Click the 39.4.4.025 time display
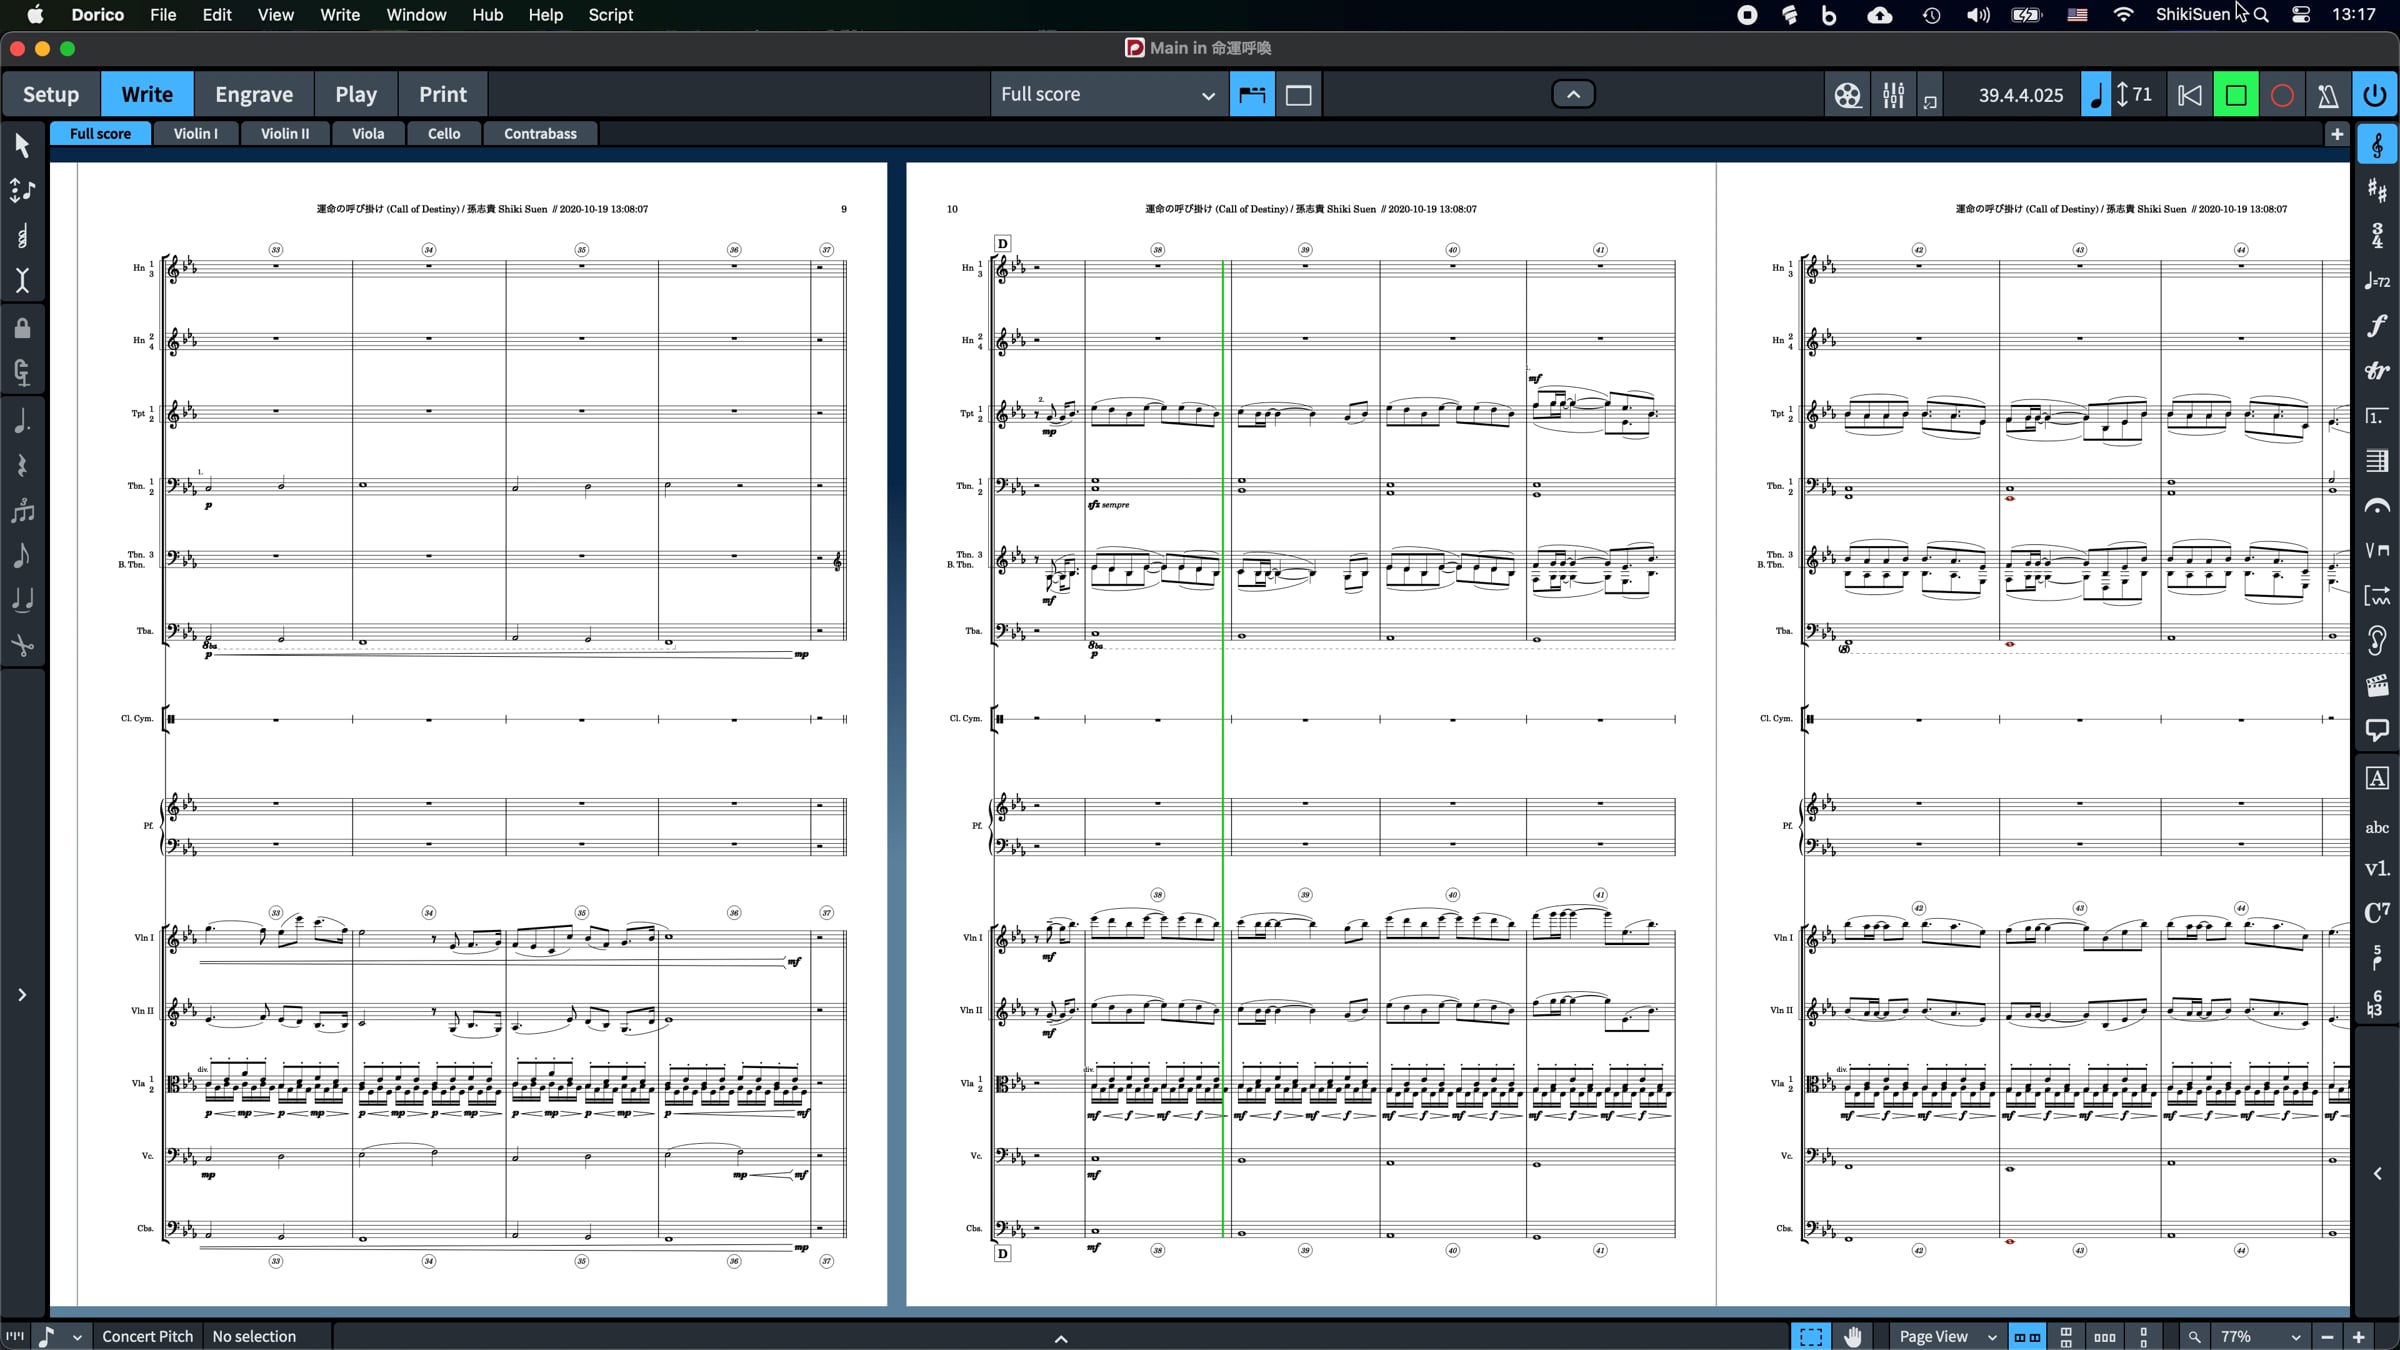Screen dimensions: 2400x1350 [2021, 95]
